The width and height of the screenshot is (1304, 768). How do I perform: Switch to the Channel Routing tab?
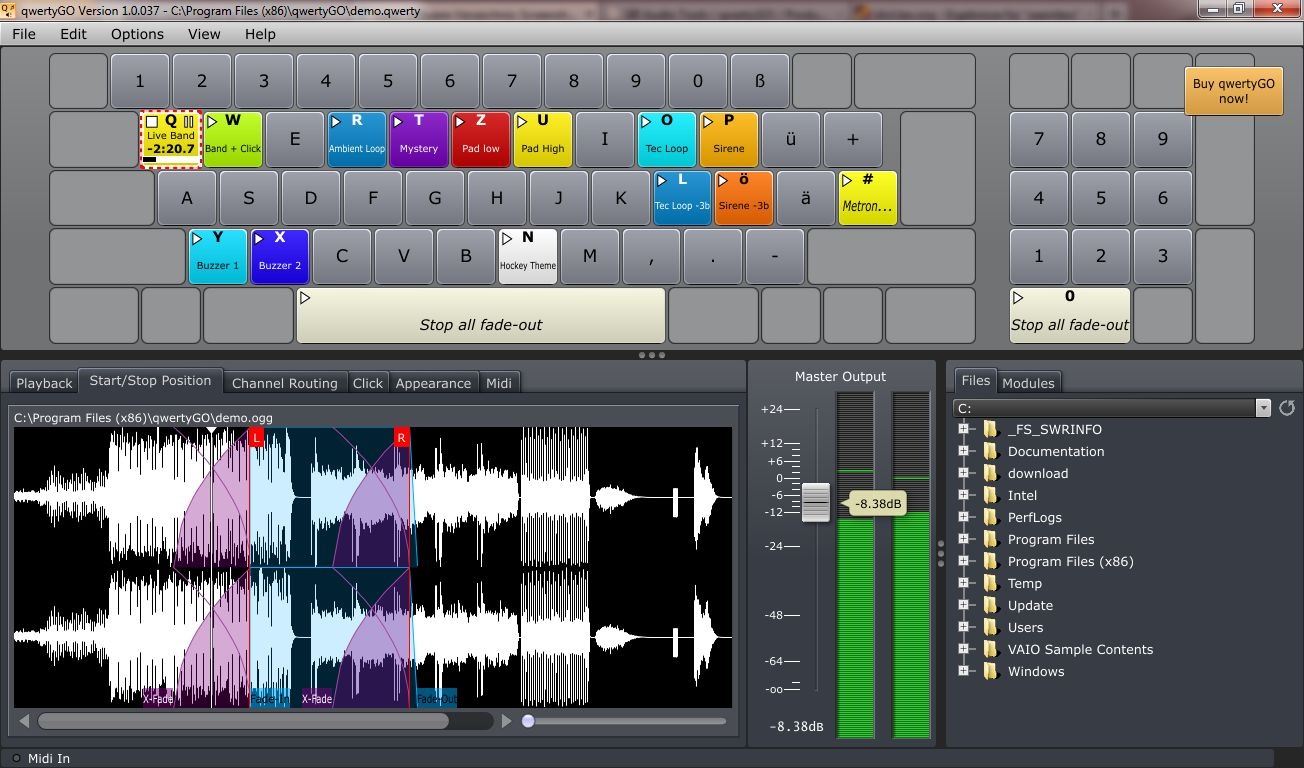click(285, 383)
